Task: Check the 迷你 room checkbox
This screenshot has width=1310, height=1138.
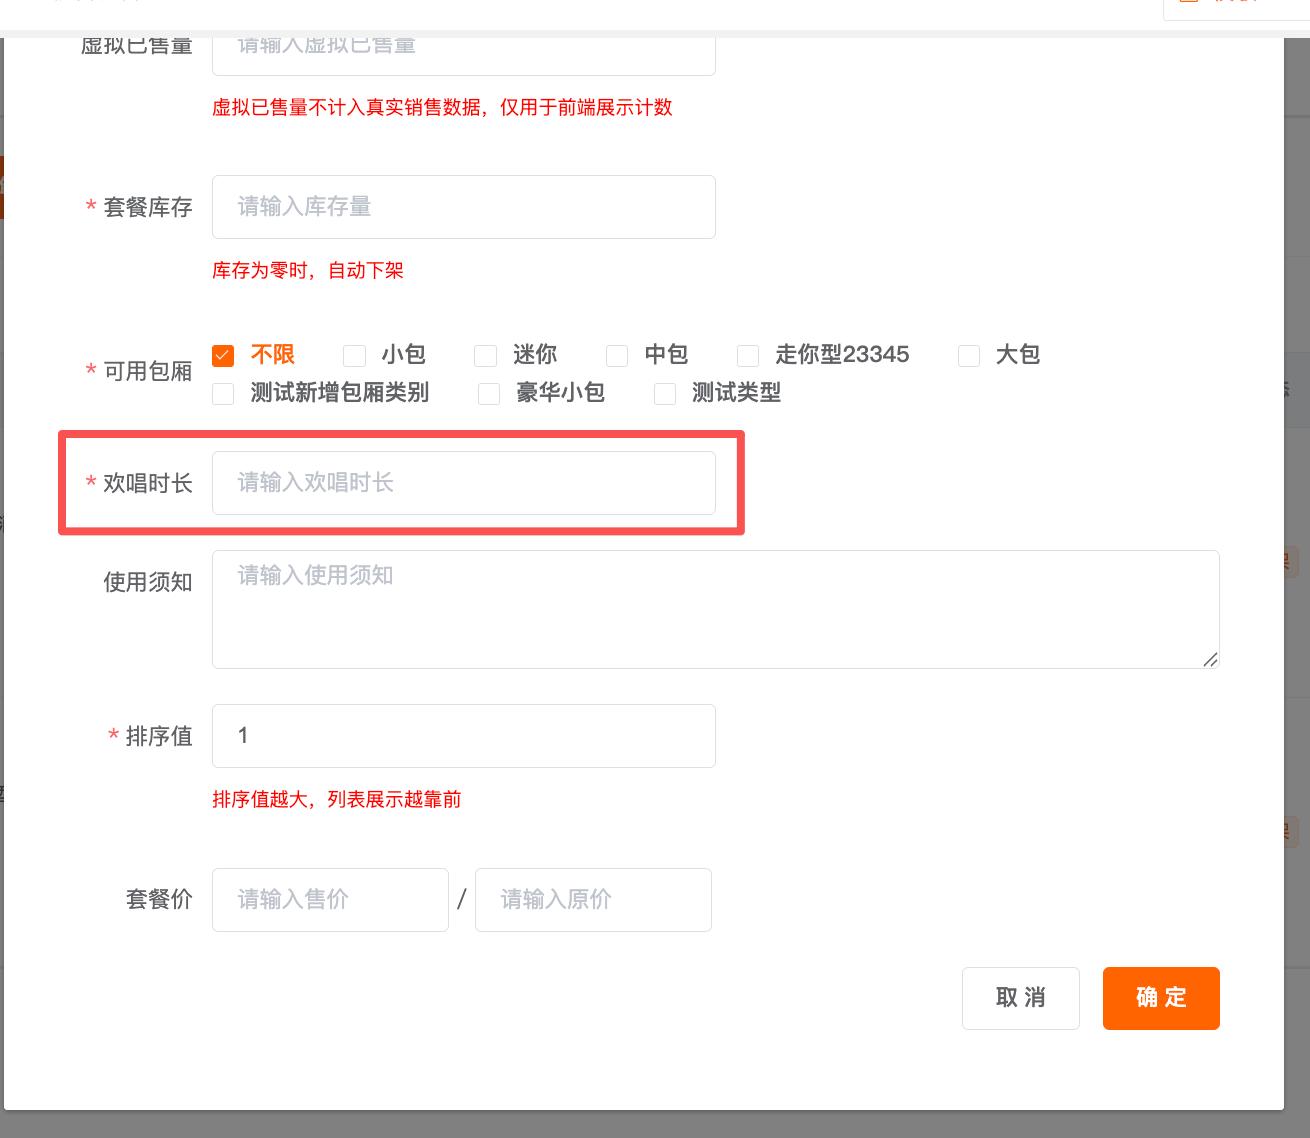Action: pyautogui.click(x=485, y=355)
